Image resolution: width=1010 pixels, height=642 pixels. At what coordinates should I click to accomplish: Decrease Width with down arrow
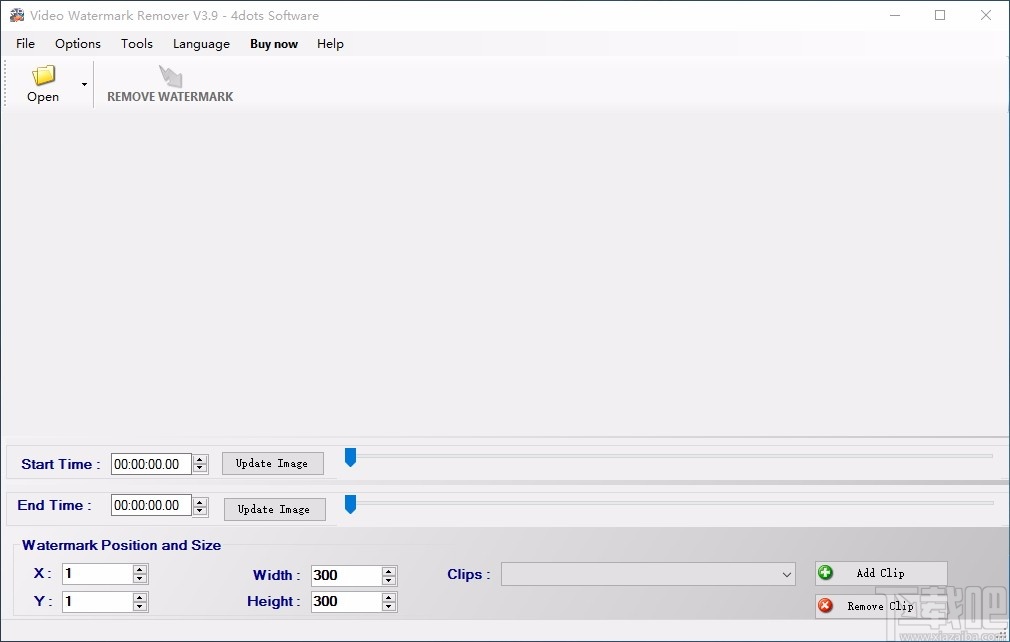pyautogui.click(x=388, y=580)
